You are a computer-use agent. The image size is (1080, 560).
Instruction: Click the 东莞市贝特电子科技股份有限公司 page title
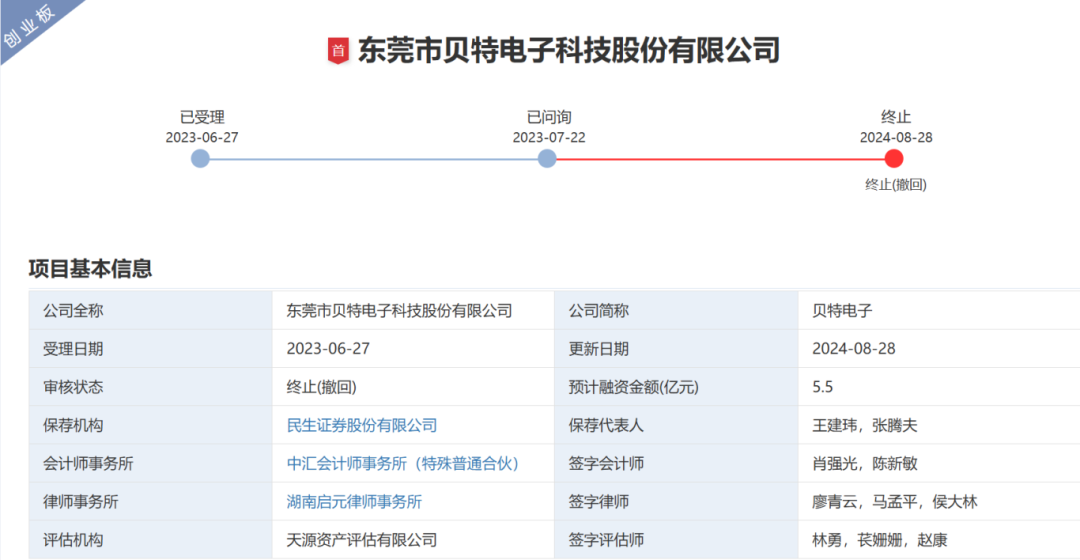(x=568, y=51)
